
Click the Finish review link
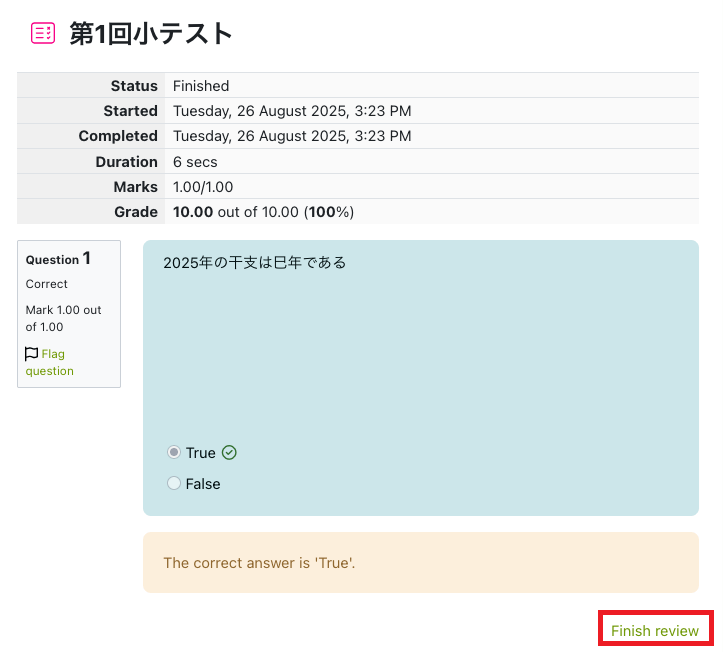coord(655,630)
